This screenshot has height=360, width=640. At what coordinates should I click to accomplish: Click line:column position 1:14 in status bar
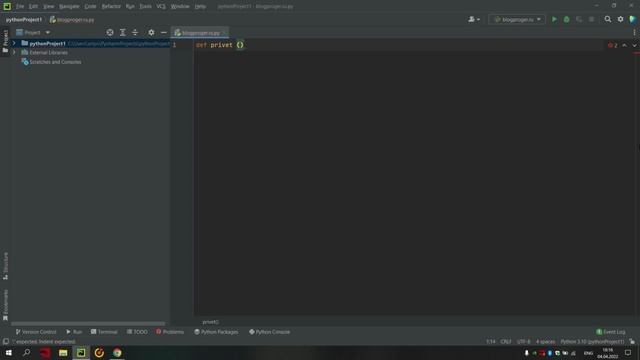[491, 342]
